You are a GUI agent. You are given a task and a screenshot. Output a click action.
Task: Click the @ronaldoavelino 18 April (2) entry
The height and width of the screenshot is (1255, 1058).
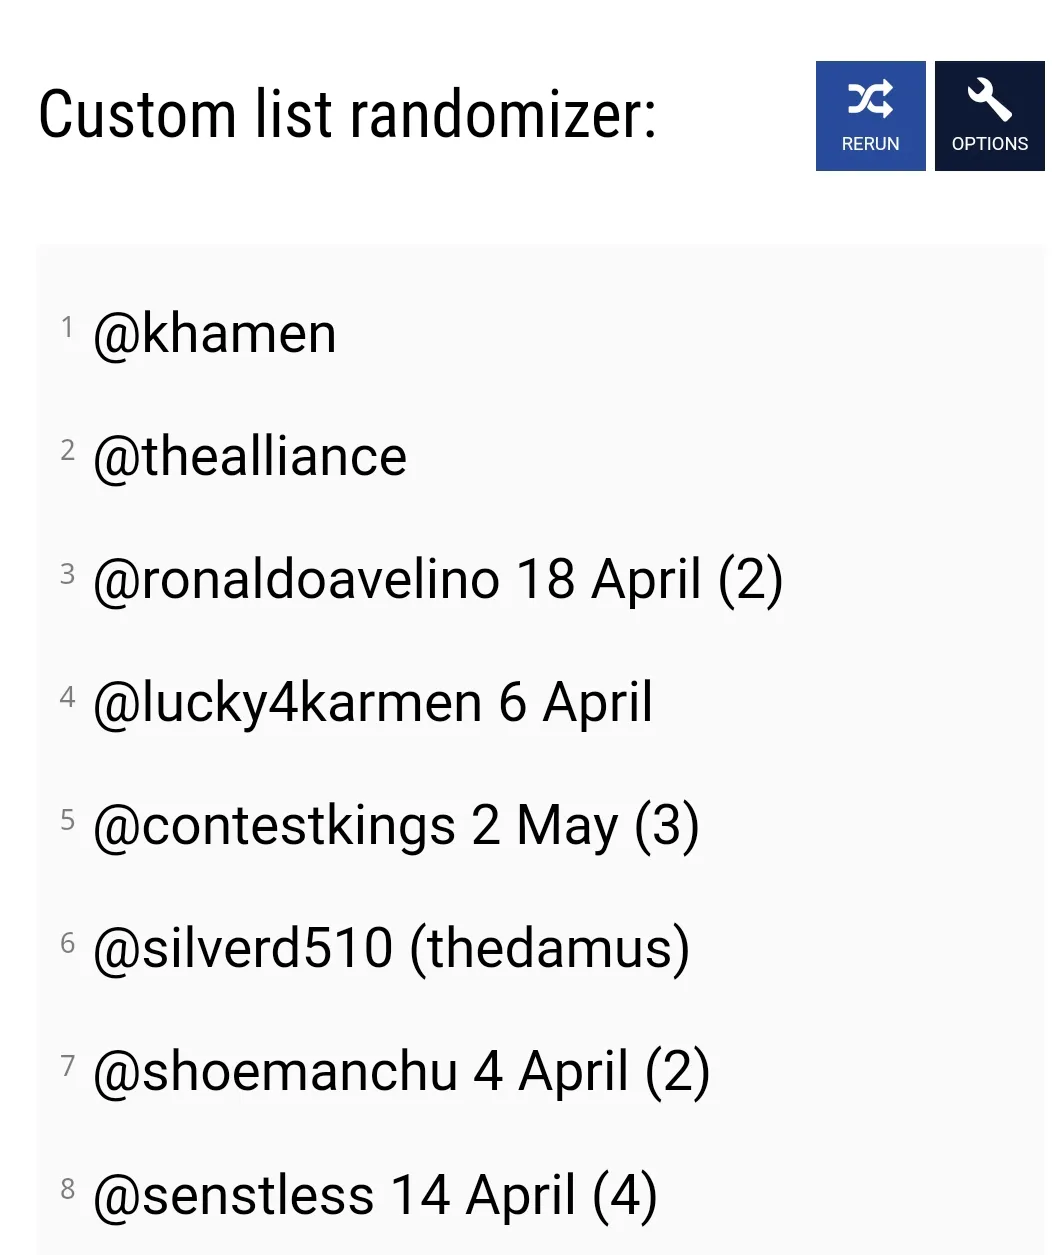tap(437, 580)
